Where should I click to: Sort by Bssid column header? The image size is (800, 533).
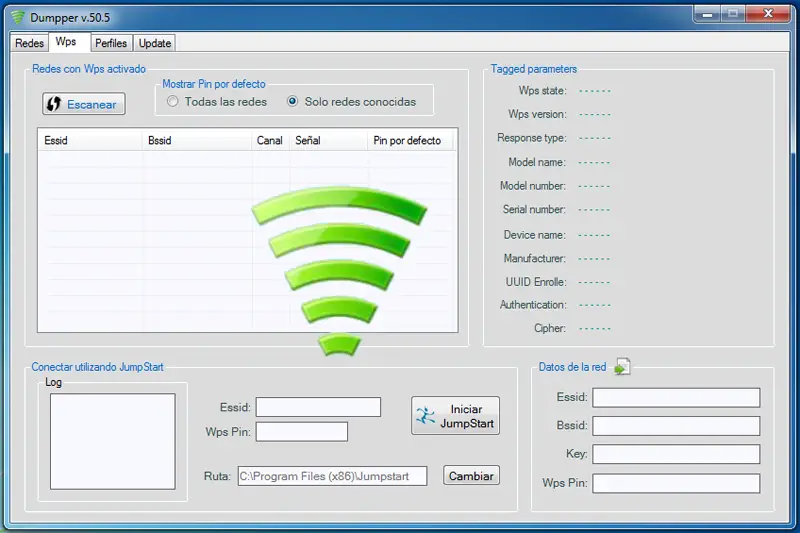coord(196,140)
